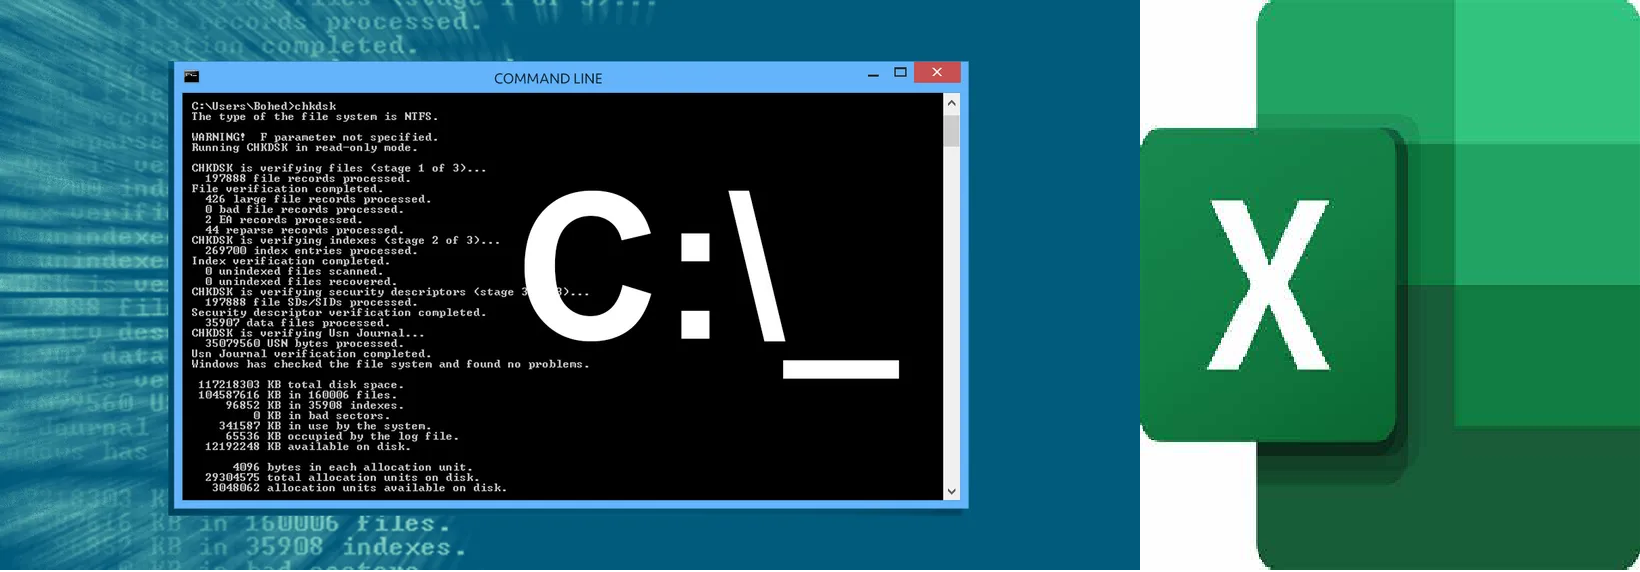Click the "KB total disk space" line
Image resolution: width=1640 pixels, height=572 pixels.
click(x=301, y=385)
